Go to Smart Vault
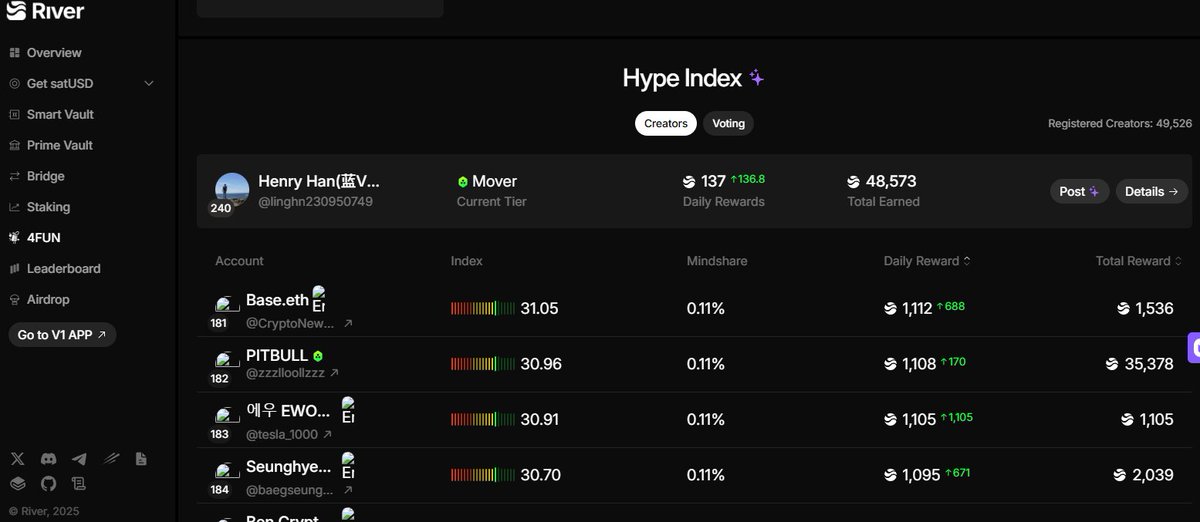This screenshot has width=1200, height=522. coord(60,115)
